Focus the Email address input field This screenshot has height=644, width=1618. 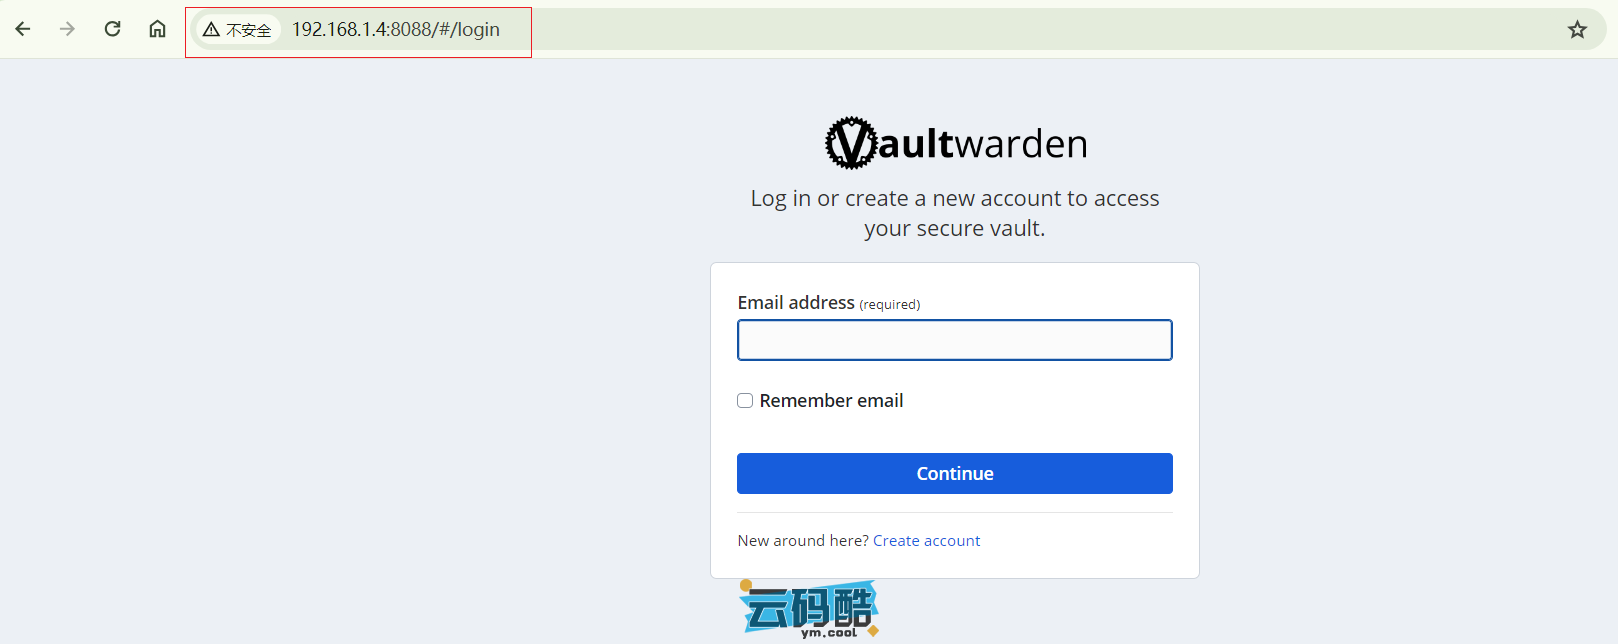pos(955,340)
